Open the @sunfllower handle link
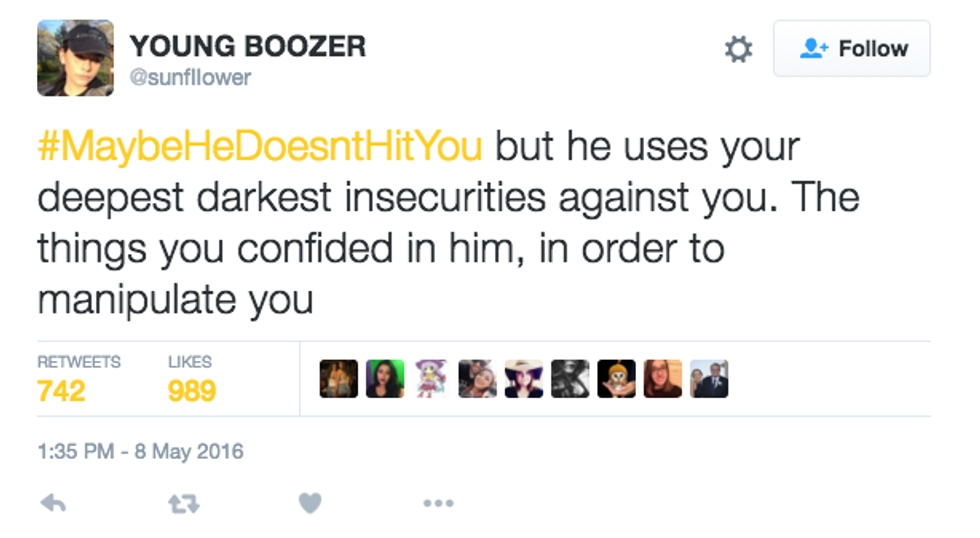Image resolution: width=980 pixels, height=538 pixels. (190, 77)
